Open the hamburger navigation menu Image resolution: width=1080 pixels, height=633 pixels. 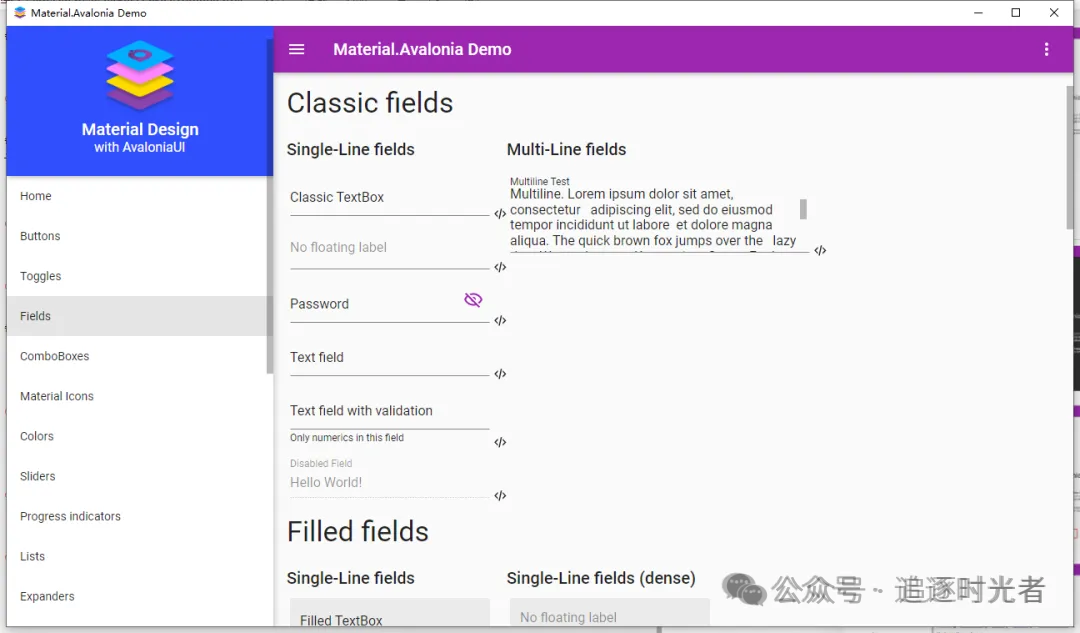pos(296,49)
